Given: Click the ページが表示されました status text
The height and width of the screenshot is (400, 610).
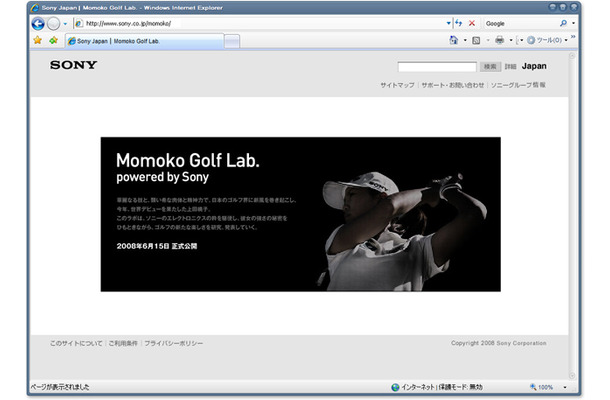Looking at the screenshot, I should point(60,387).
